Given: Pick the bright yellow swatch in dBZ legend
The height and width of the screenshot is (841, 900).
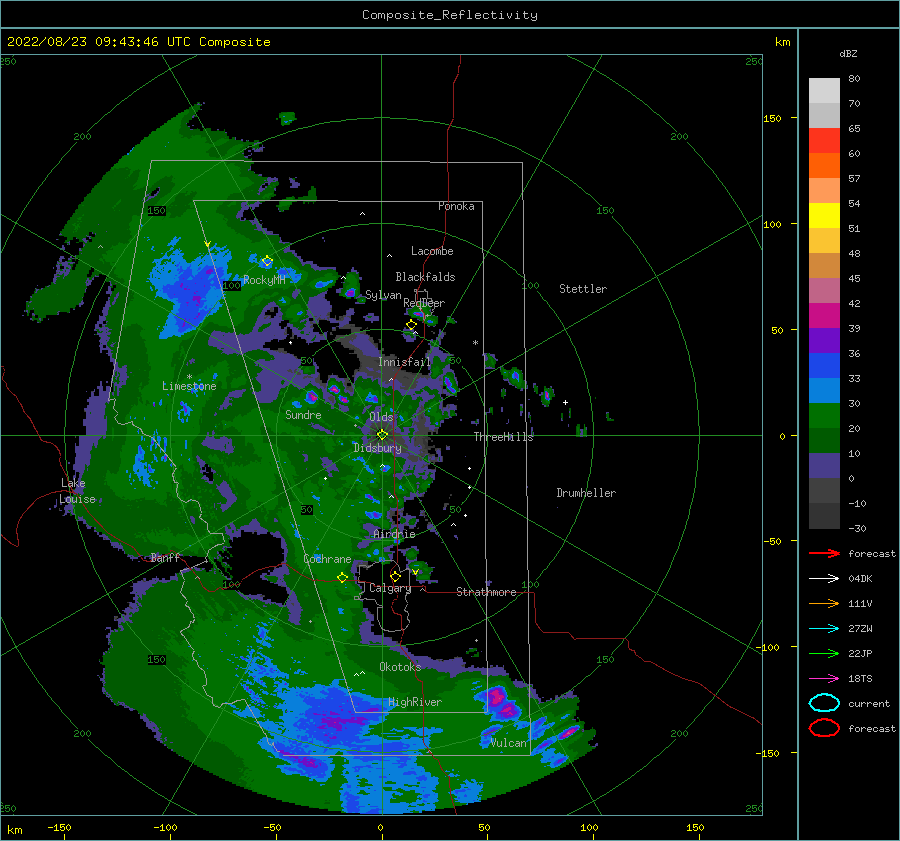Looking at the screenshot, I should pyautogui.click(x=824, y=215).
